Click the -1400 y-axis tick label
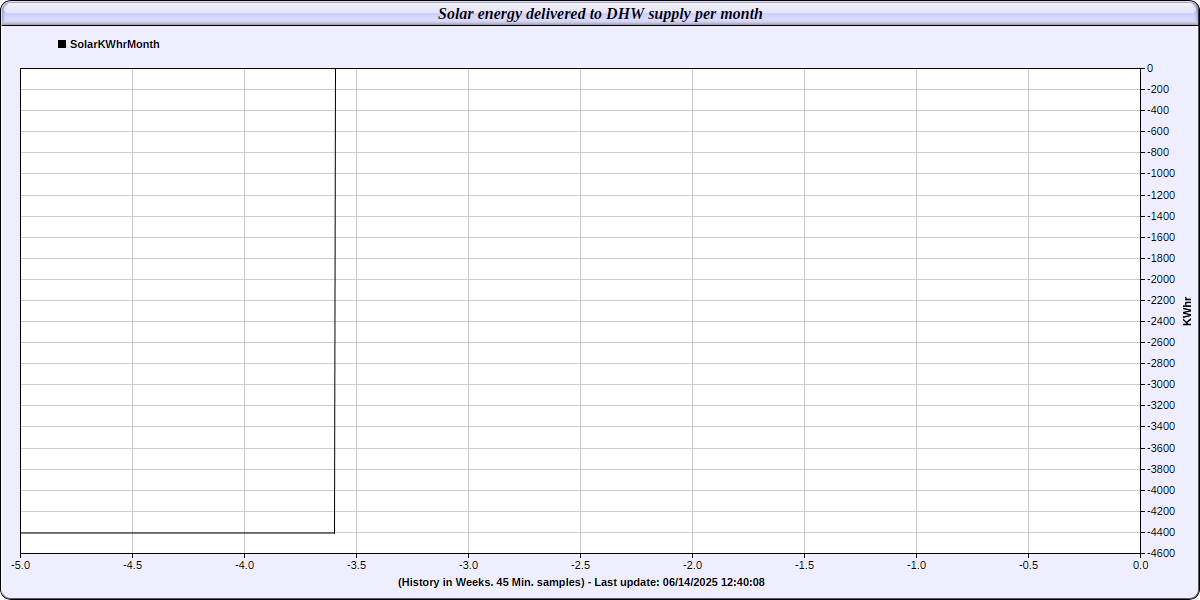The image size is (1200, 600). tap(1161, 216)
